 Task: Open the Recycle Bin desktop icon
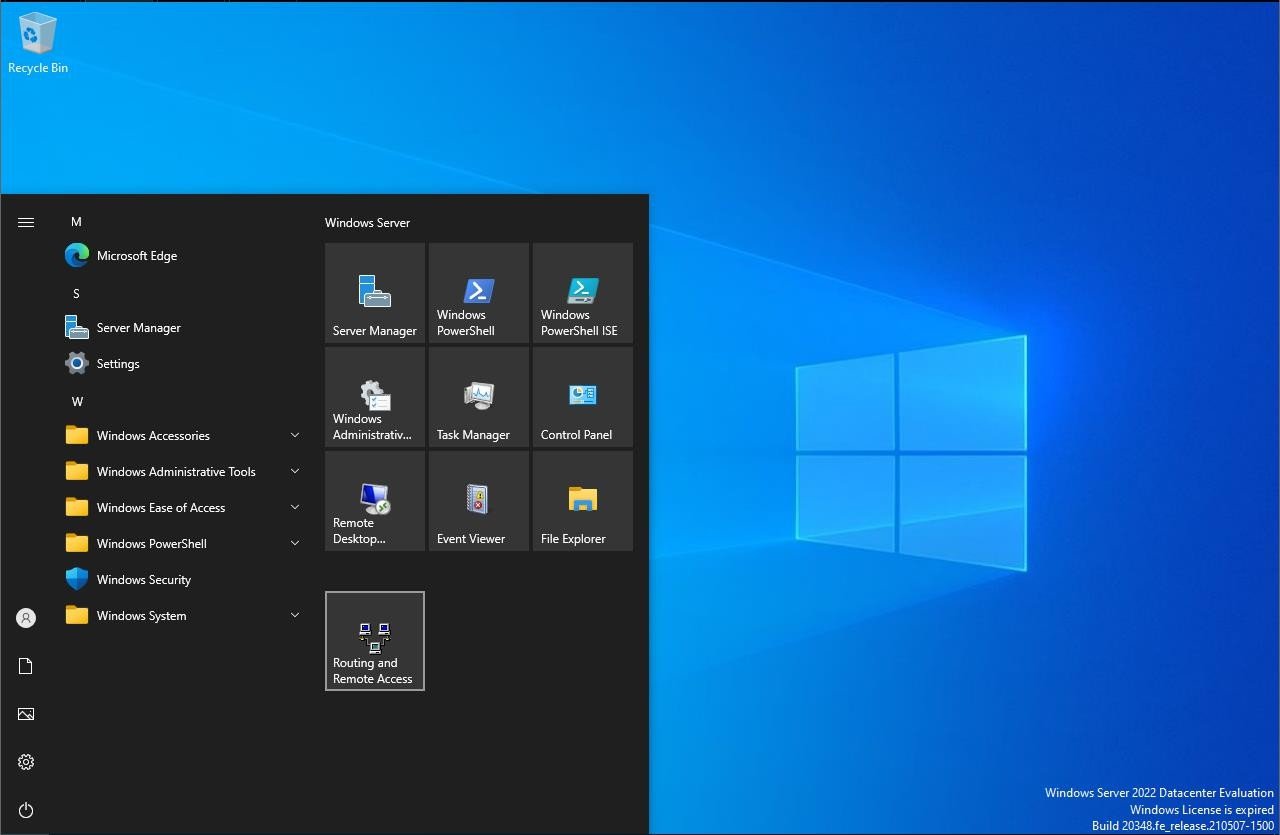point(37,43)
